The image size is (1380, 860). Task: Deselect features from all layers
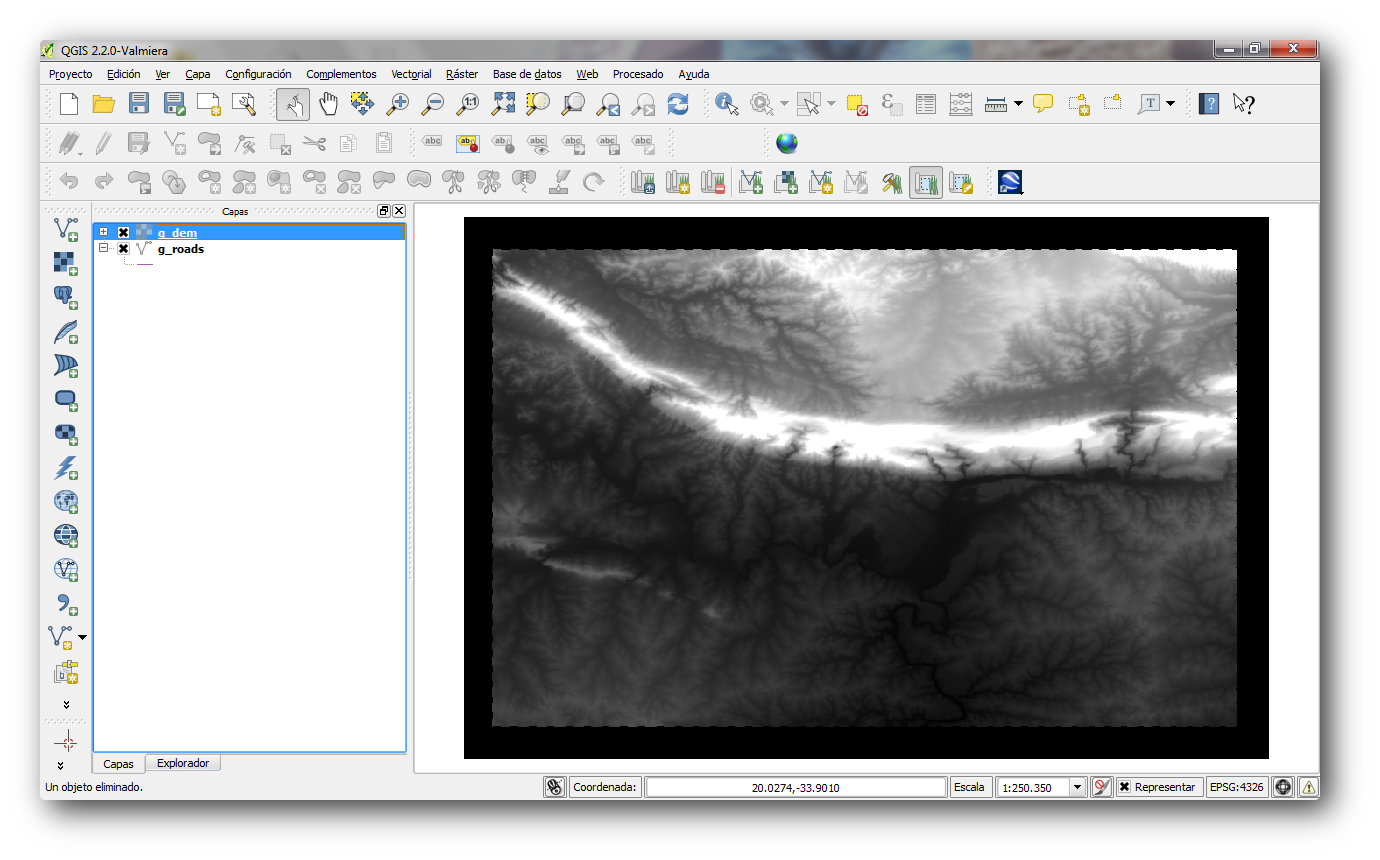(x=857, y=103)
